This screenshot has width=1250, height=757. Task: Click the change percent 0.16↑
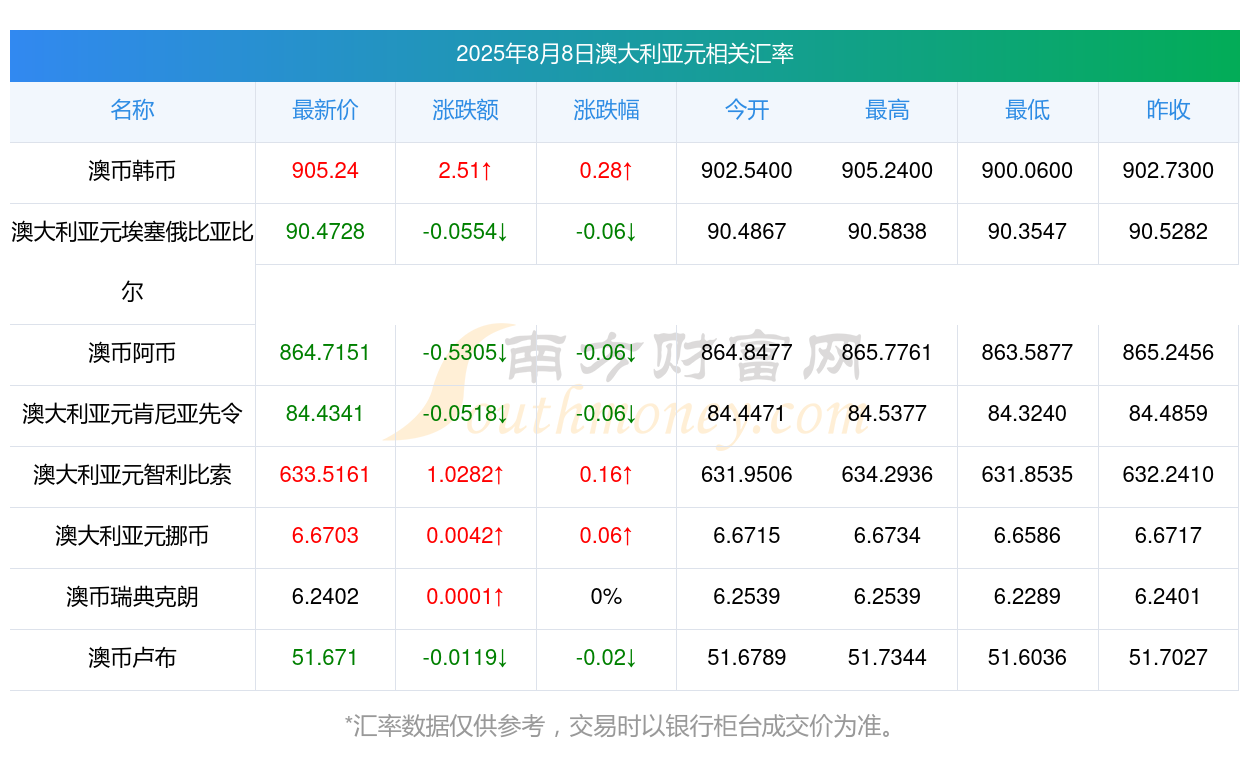click(x=606, y=475)
